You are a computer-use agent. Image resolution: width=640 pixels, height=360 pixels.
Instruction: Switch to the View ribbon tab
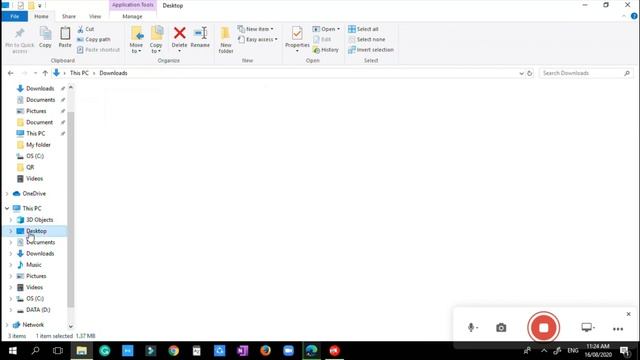click(95, 16)
